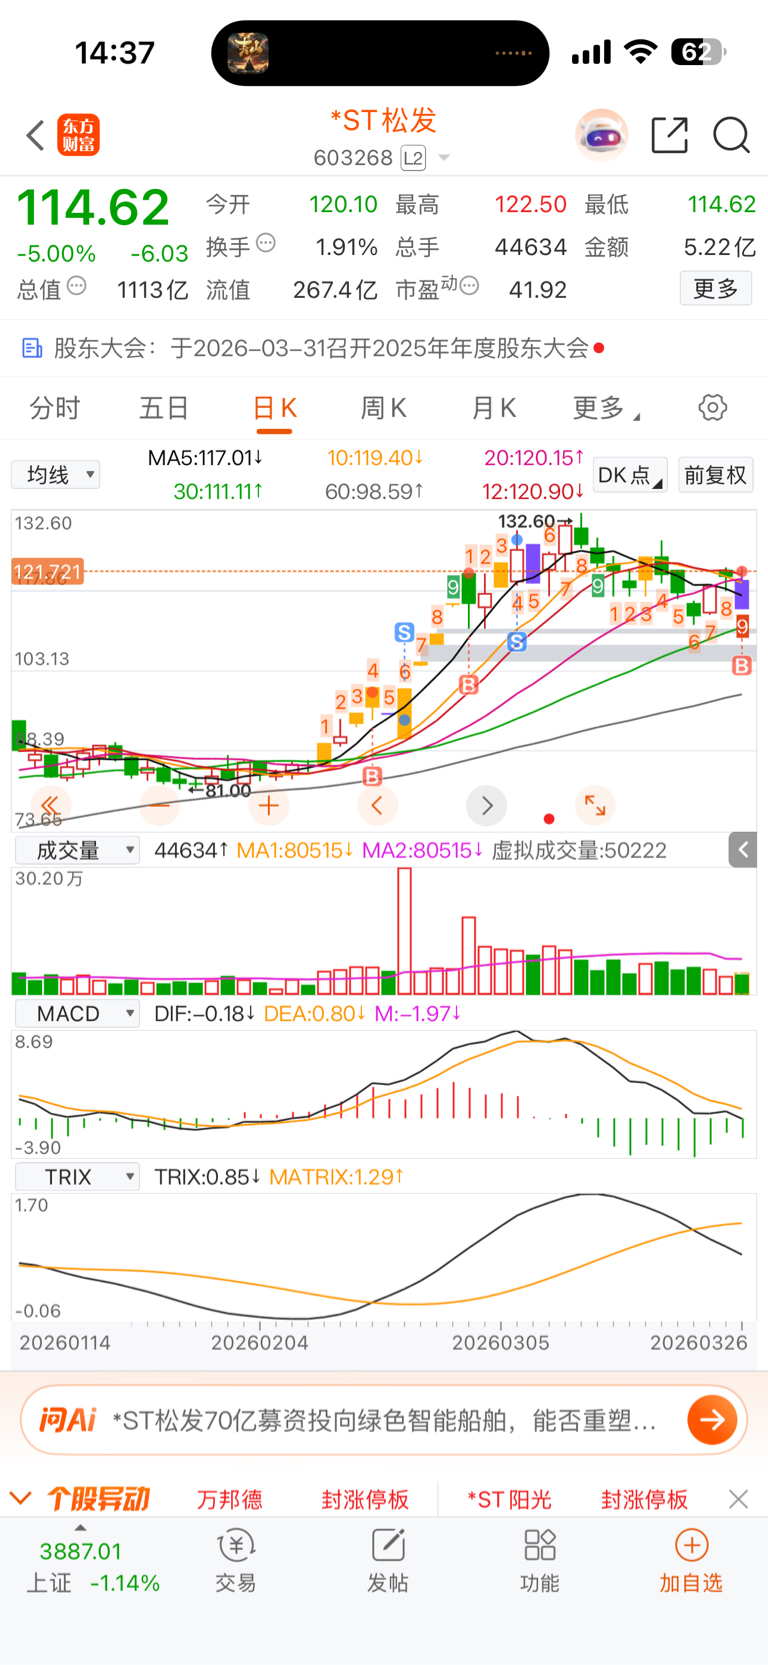Screen dimensions: 768x1665
Task: Tap *ST阳光 in stock movers ticker
Action: 509,1499
